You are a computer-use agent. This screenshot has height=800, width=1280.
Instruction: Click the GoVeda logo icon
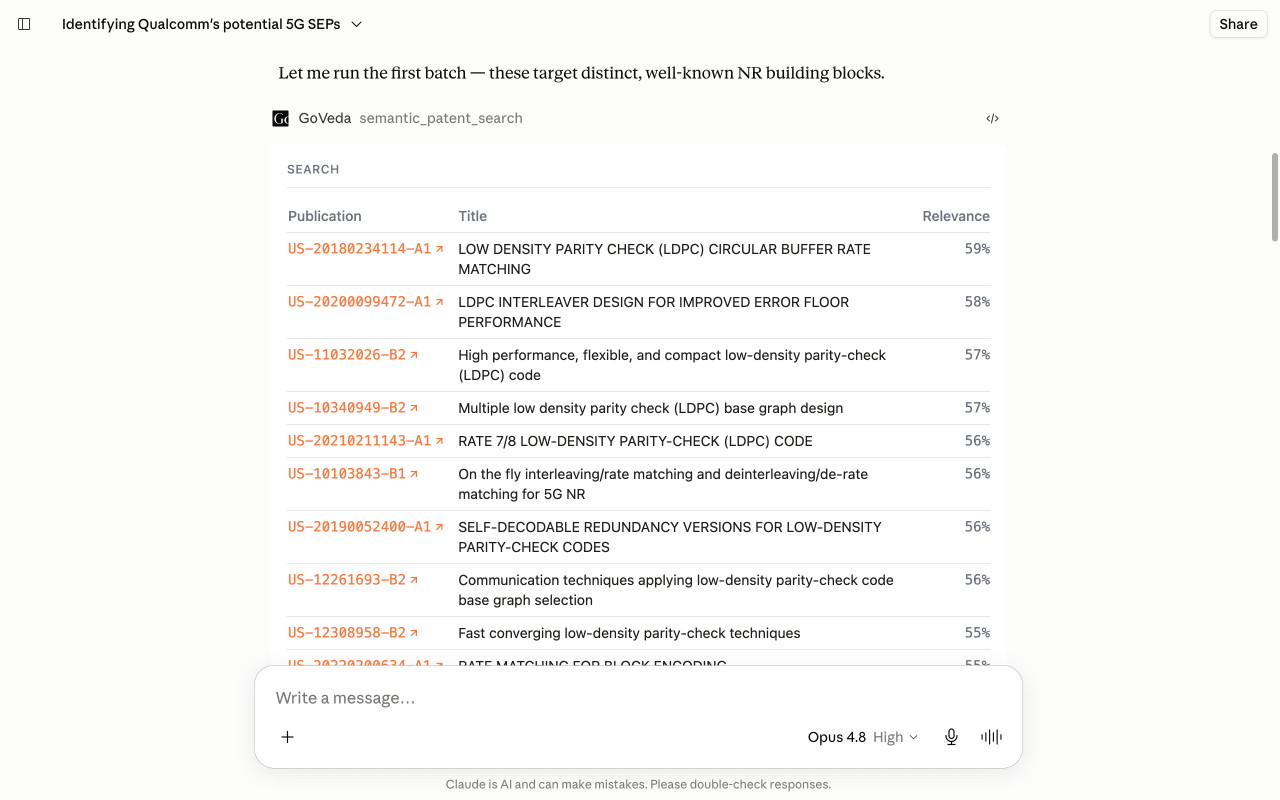pos(280,118)
